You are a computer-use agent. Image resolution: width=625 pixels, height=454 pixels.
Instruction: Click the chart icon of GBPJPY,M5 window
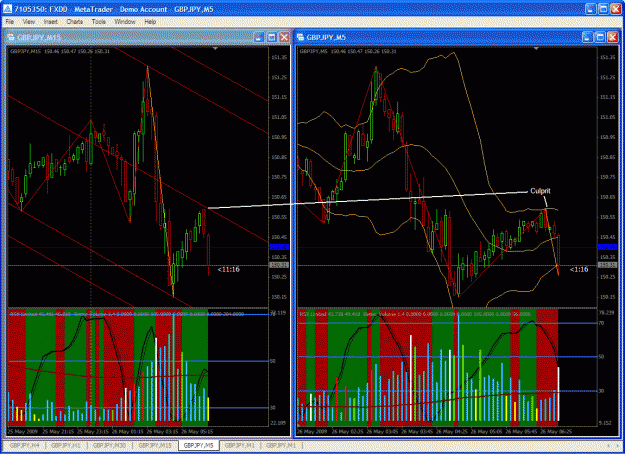(301, 37)
